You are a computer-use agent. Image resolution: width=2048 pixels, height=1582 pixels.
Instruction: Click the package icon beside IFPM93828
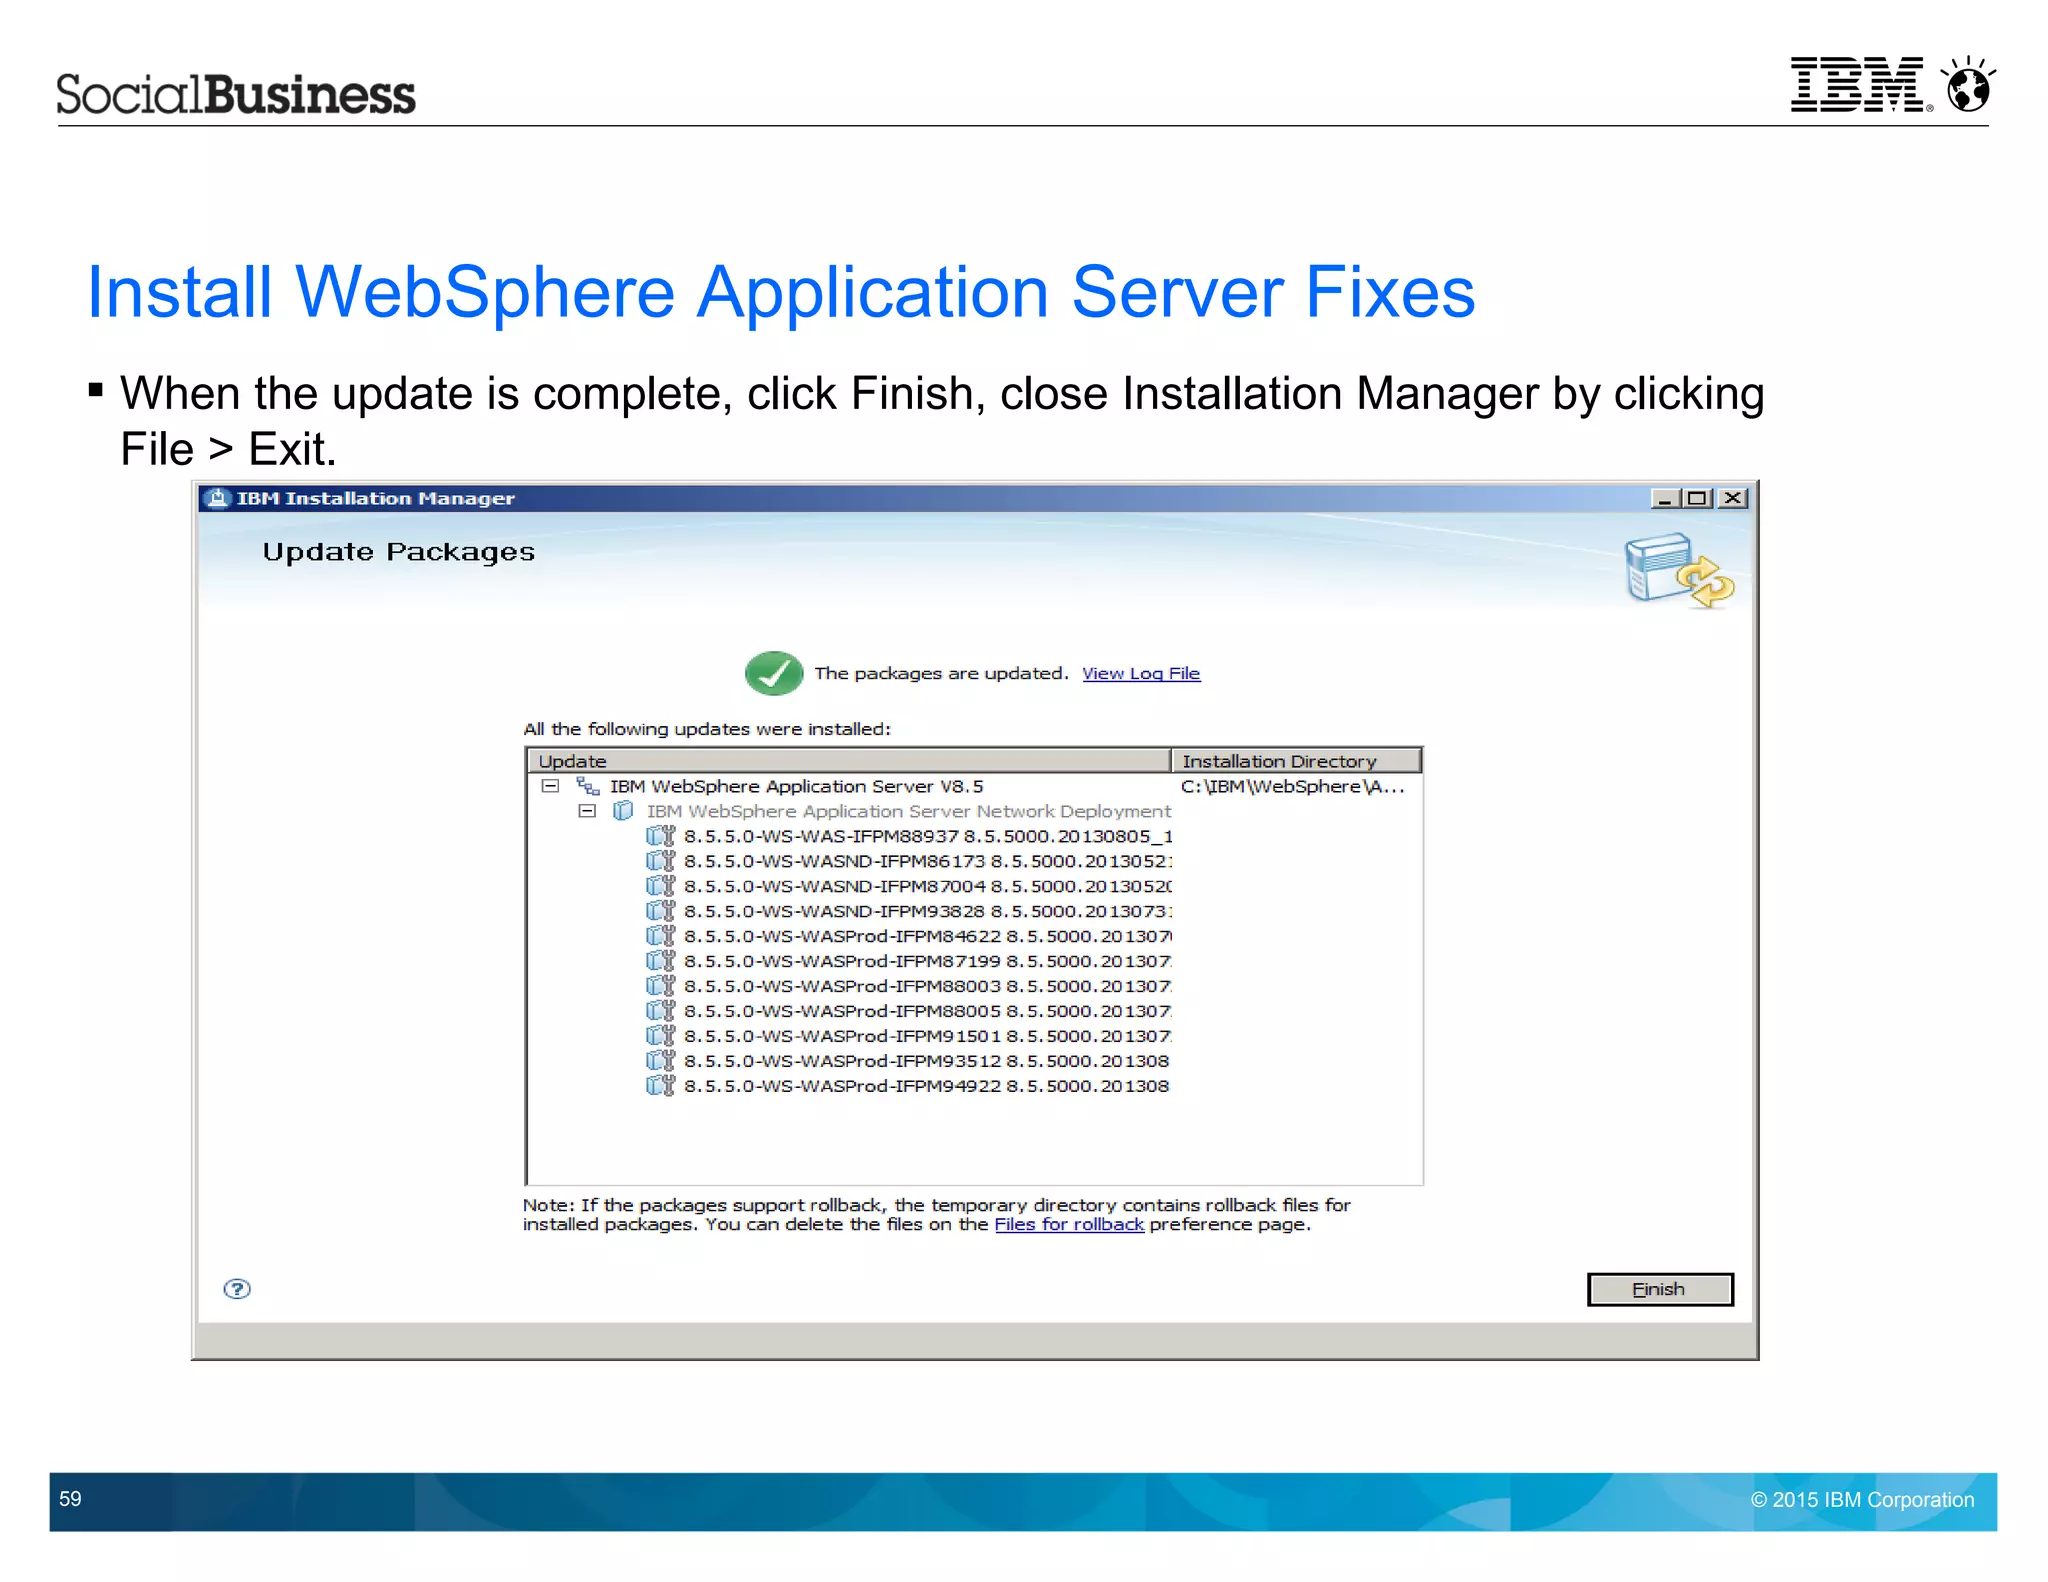coord(661,911)
